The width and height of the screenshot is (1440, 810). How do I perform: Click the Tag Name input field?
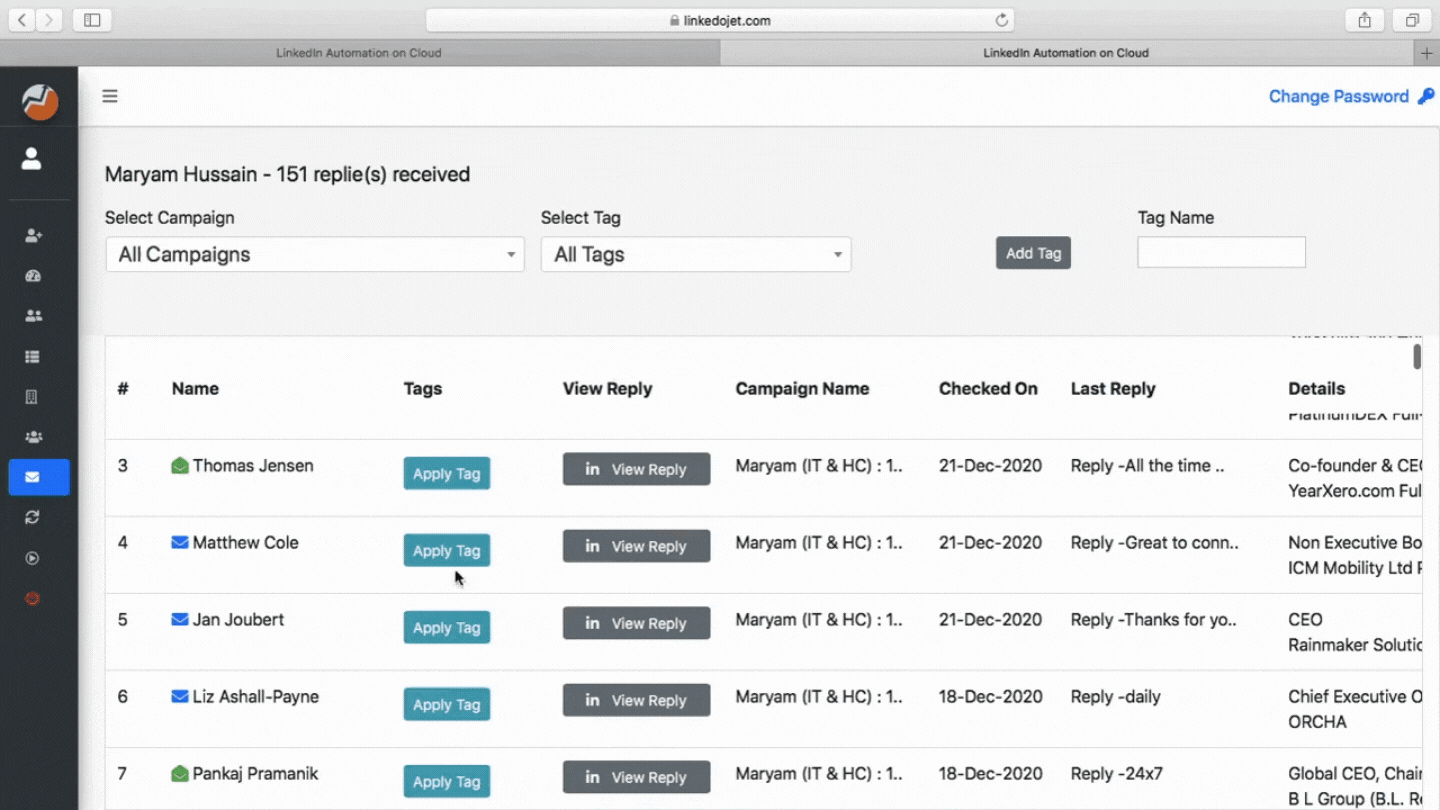pos(1221,252)
